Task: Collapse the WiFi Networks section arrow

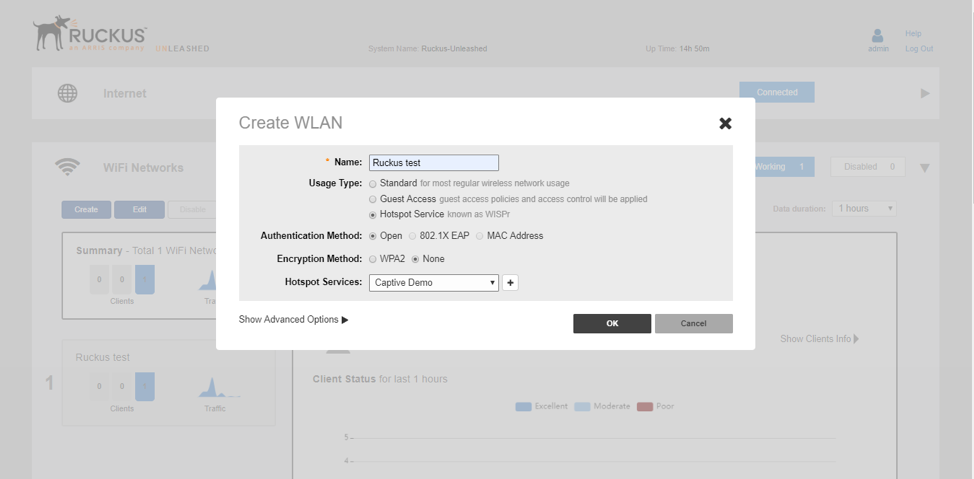Action: point(924,168)
